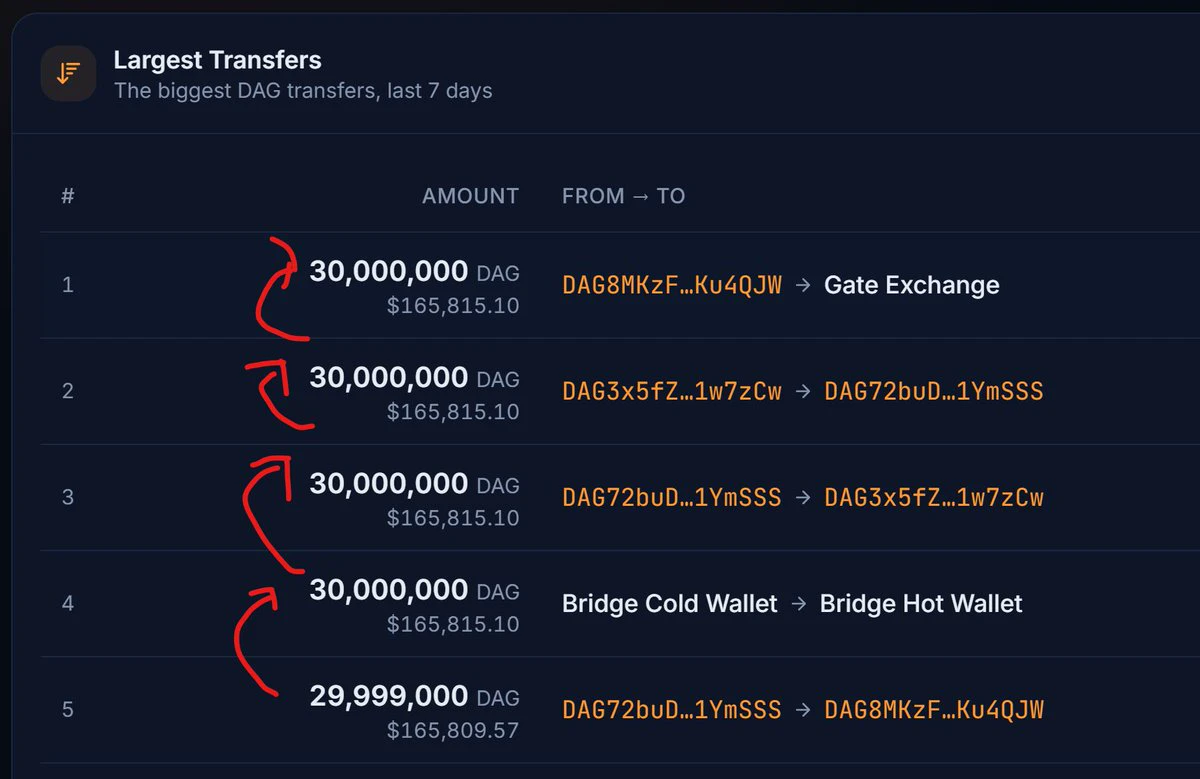Open recipient DAG72buD…1YmSSS in row 2
Viewport: 1200px width, 779px height.
[934, 391]
